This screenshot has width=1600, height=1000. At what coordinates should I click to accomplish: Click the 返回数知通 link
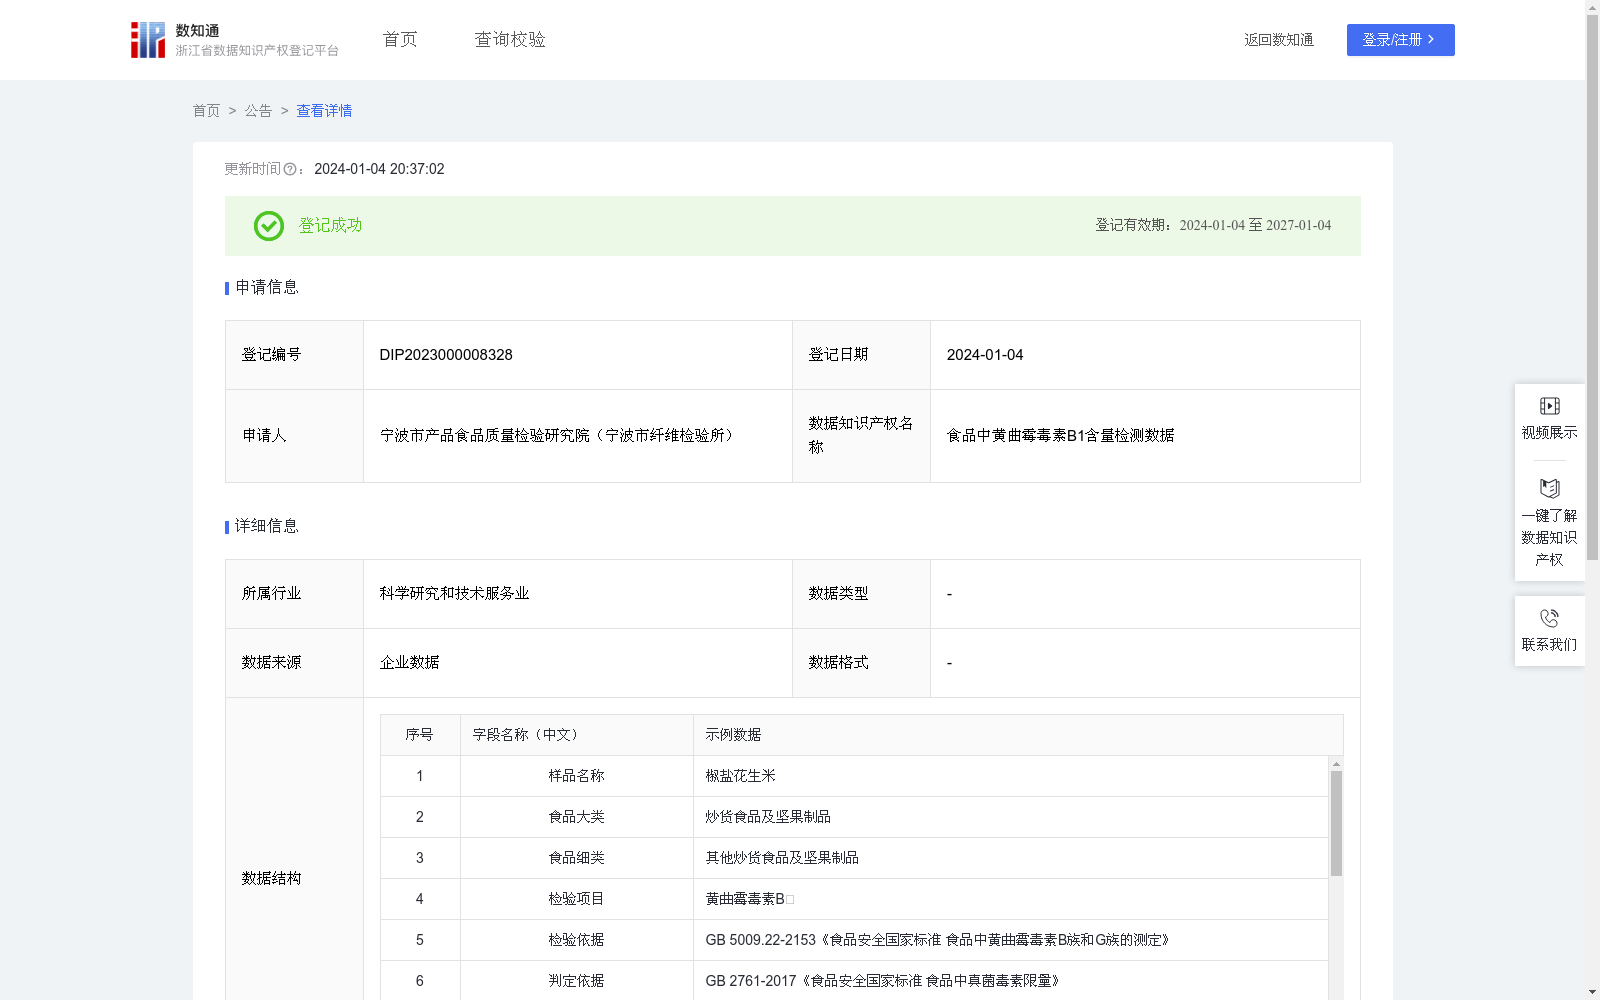pyautogui.click(x=1279, y=40)
